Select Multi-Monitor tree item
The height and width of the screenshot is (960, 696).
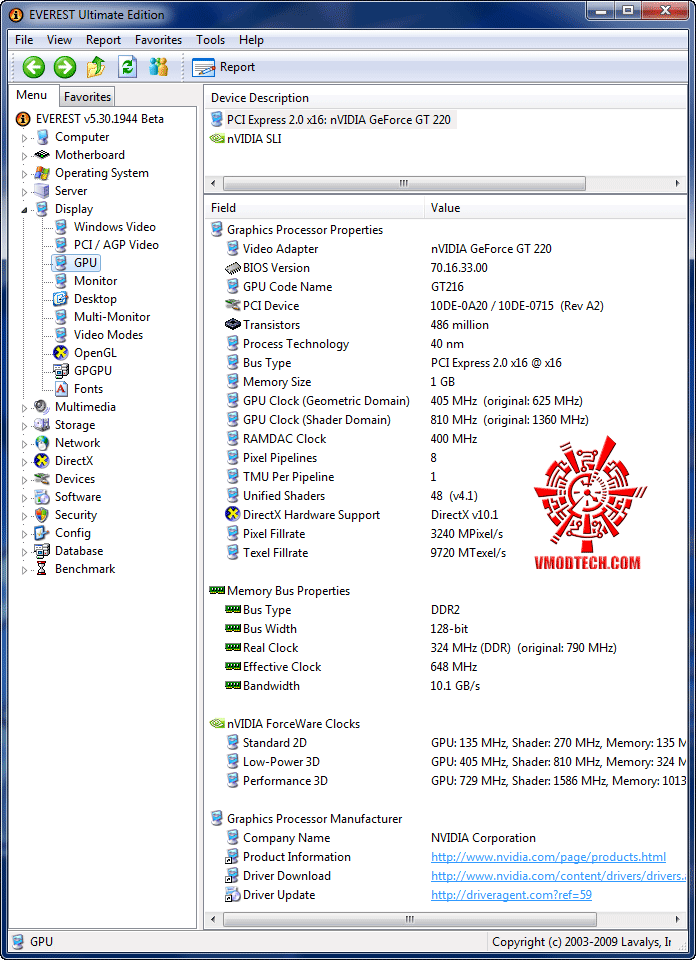112,317
